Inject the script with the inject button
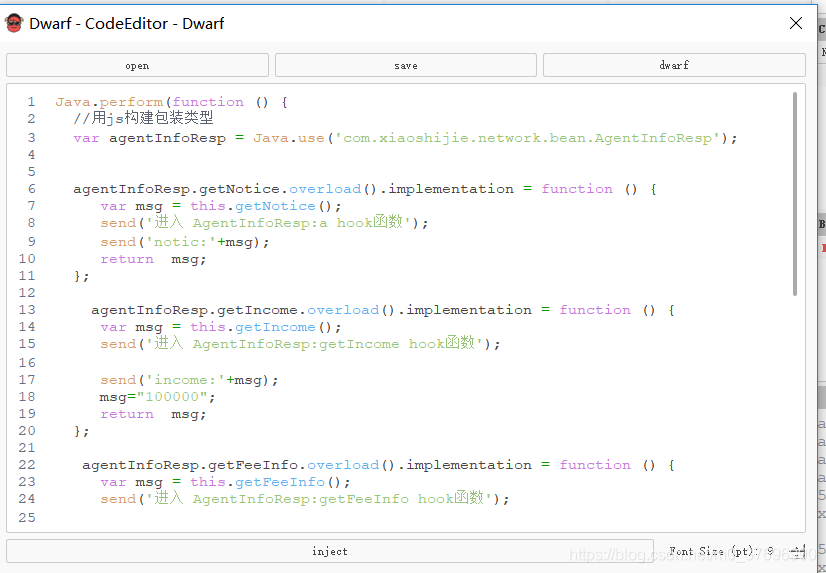 click(330, 551)
